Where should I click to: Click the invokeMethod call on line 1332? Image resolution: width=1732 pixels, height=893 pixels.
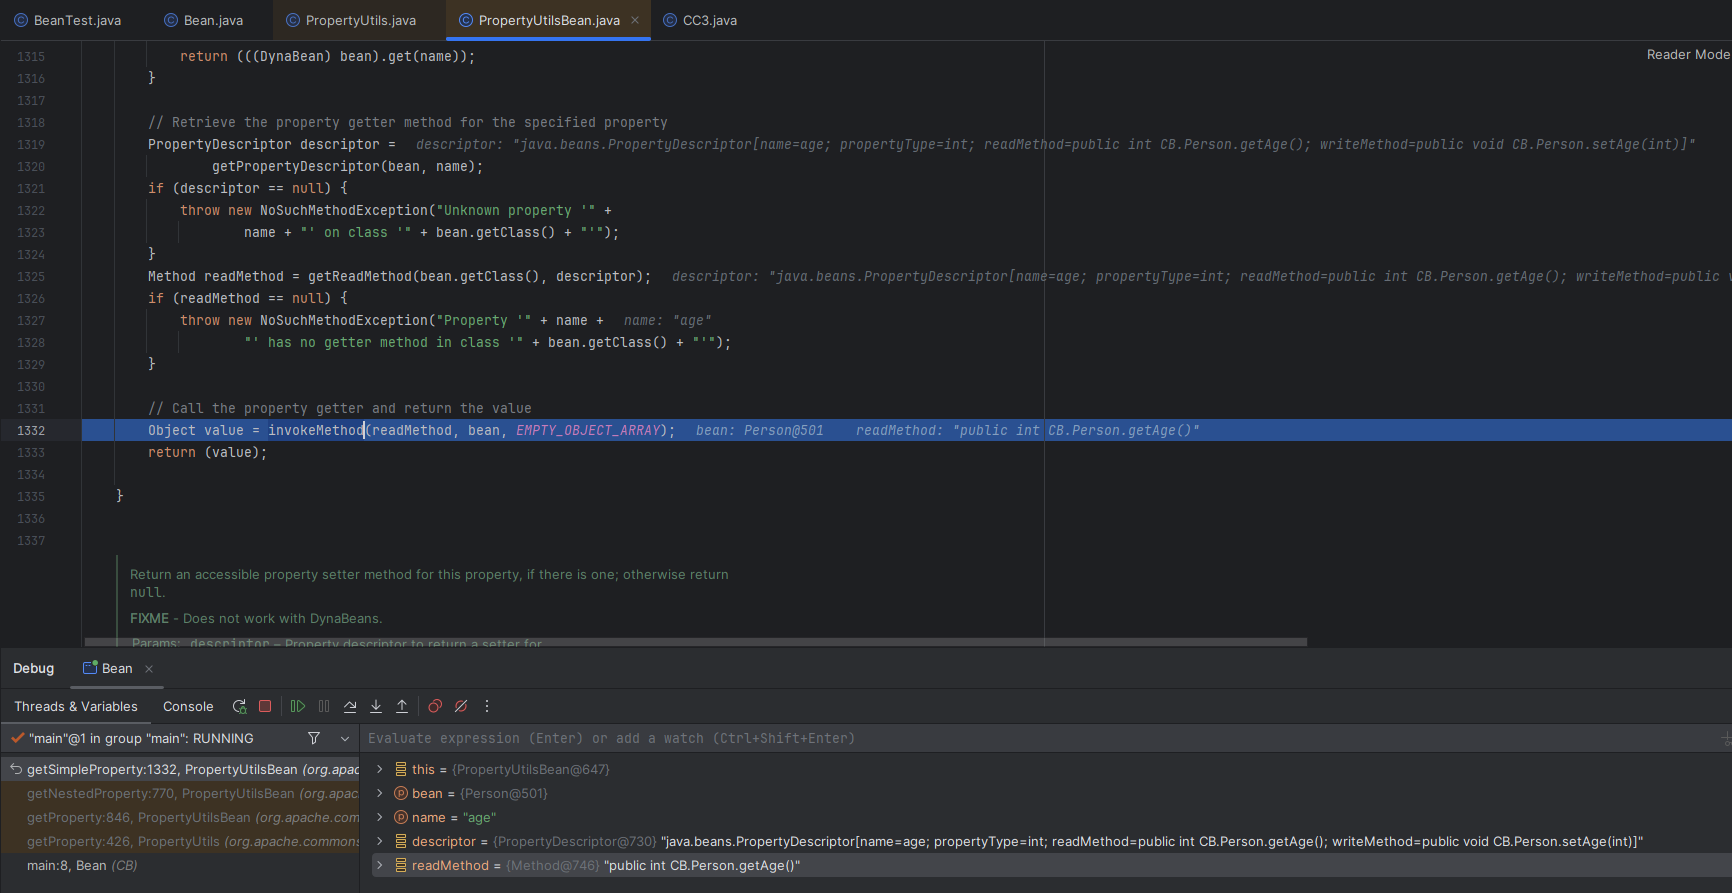(x=316, y=430)
